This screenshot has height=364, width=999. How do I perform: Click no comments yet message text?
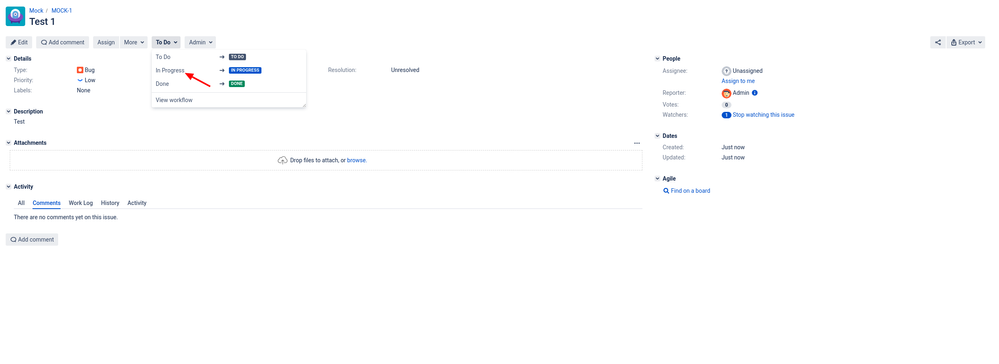(66, 217)
